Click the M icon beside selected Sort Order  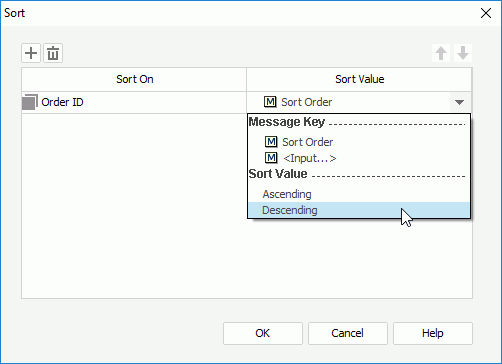pyautogui.click(x=270, y=102)
